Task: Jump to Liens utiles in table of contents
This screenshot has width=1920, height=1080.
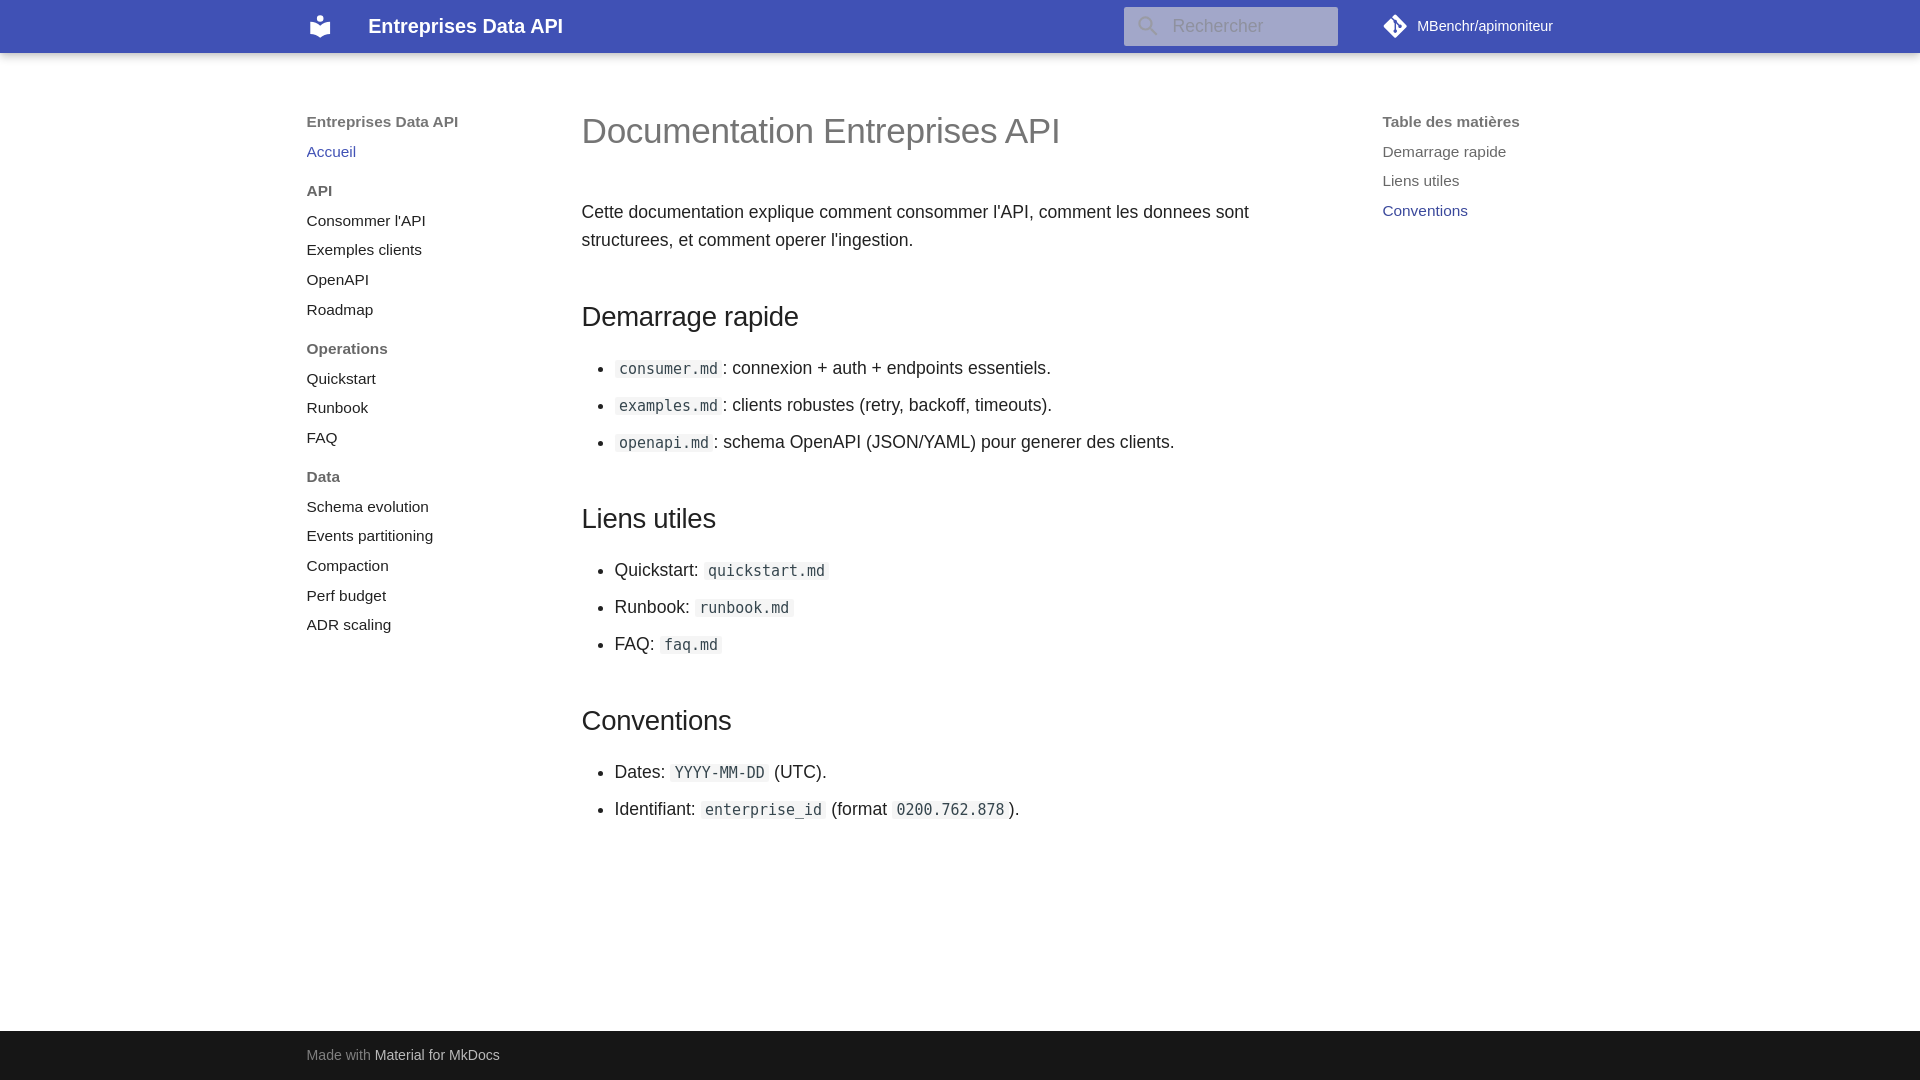Action: point(1421,181)
